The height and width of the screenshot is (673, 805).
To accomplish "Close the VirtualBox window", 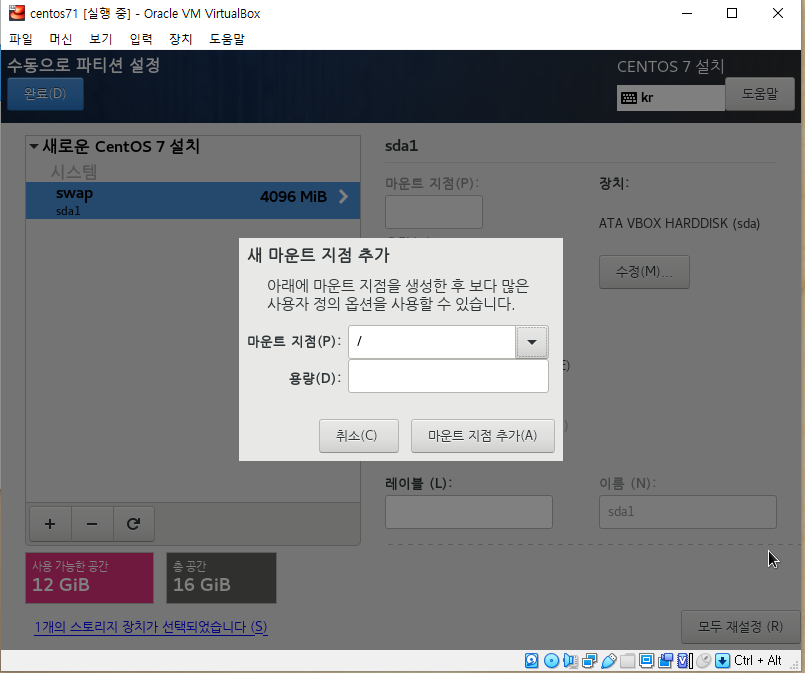I will [778, 13].
